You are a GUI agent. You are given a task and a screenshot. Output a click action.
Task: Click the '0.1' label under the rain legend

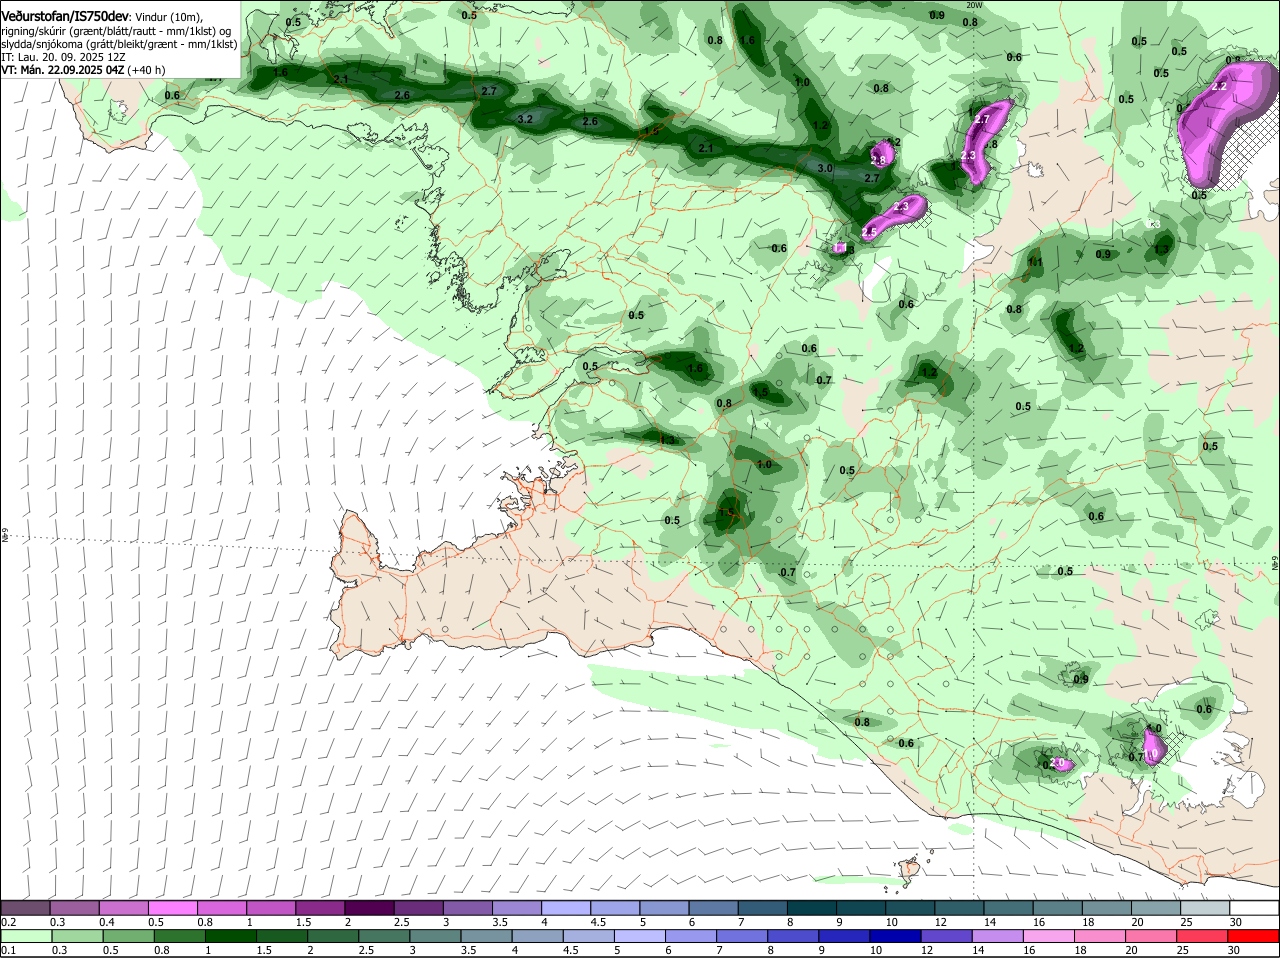pyautogui.click(x=8, y=950)
